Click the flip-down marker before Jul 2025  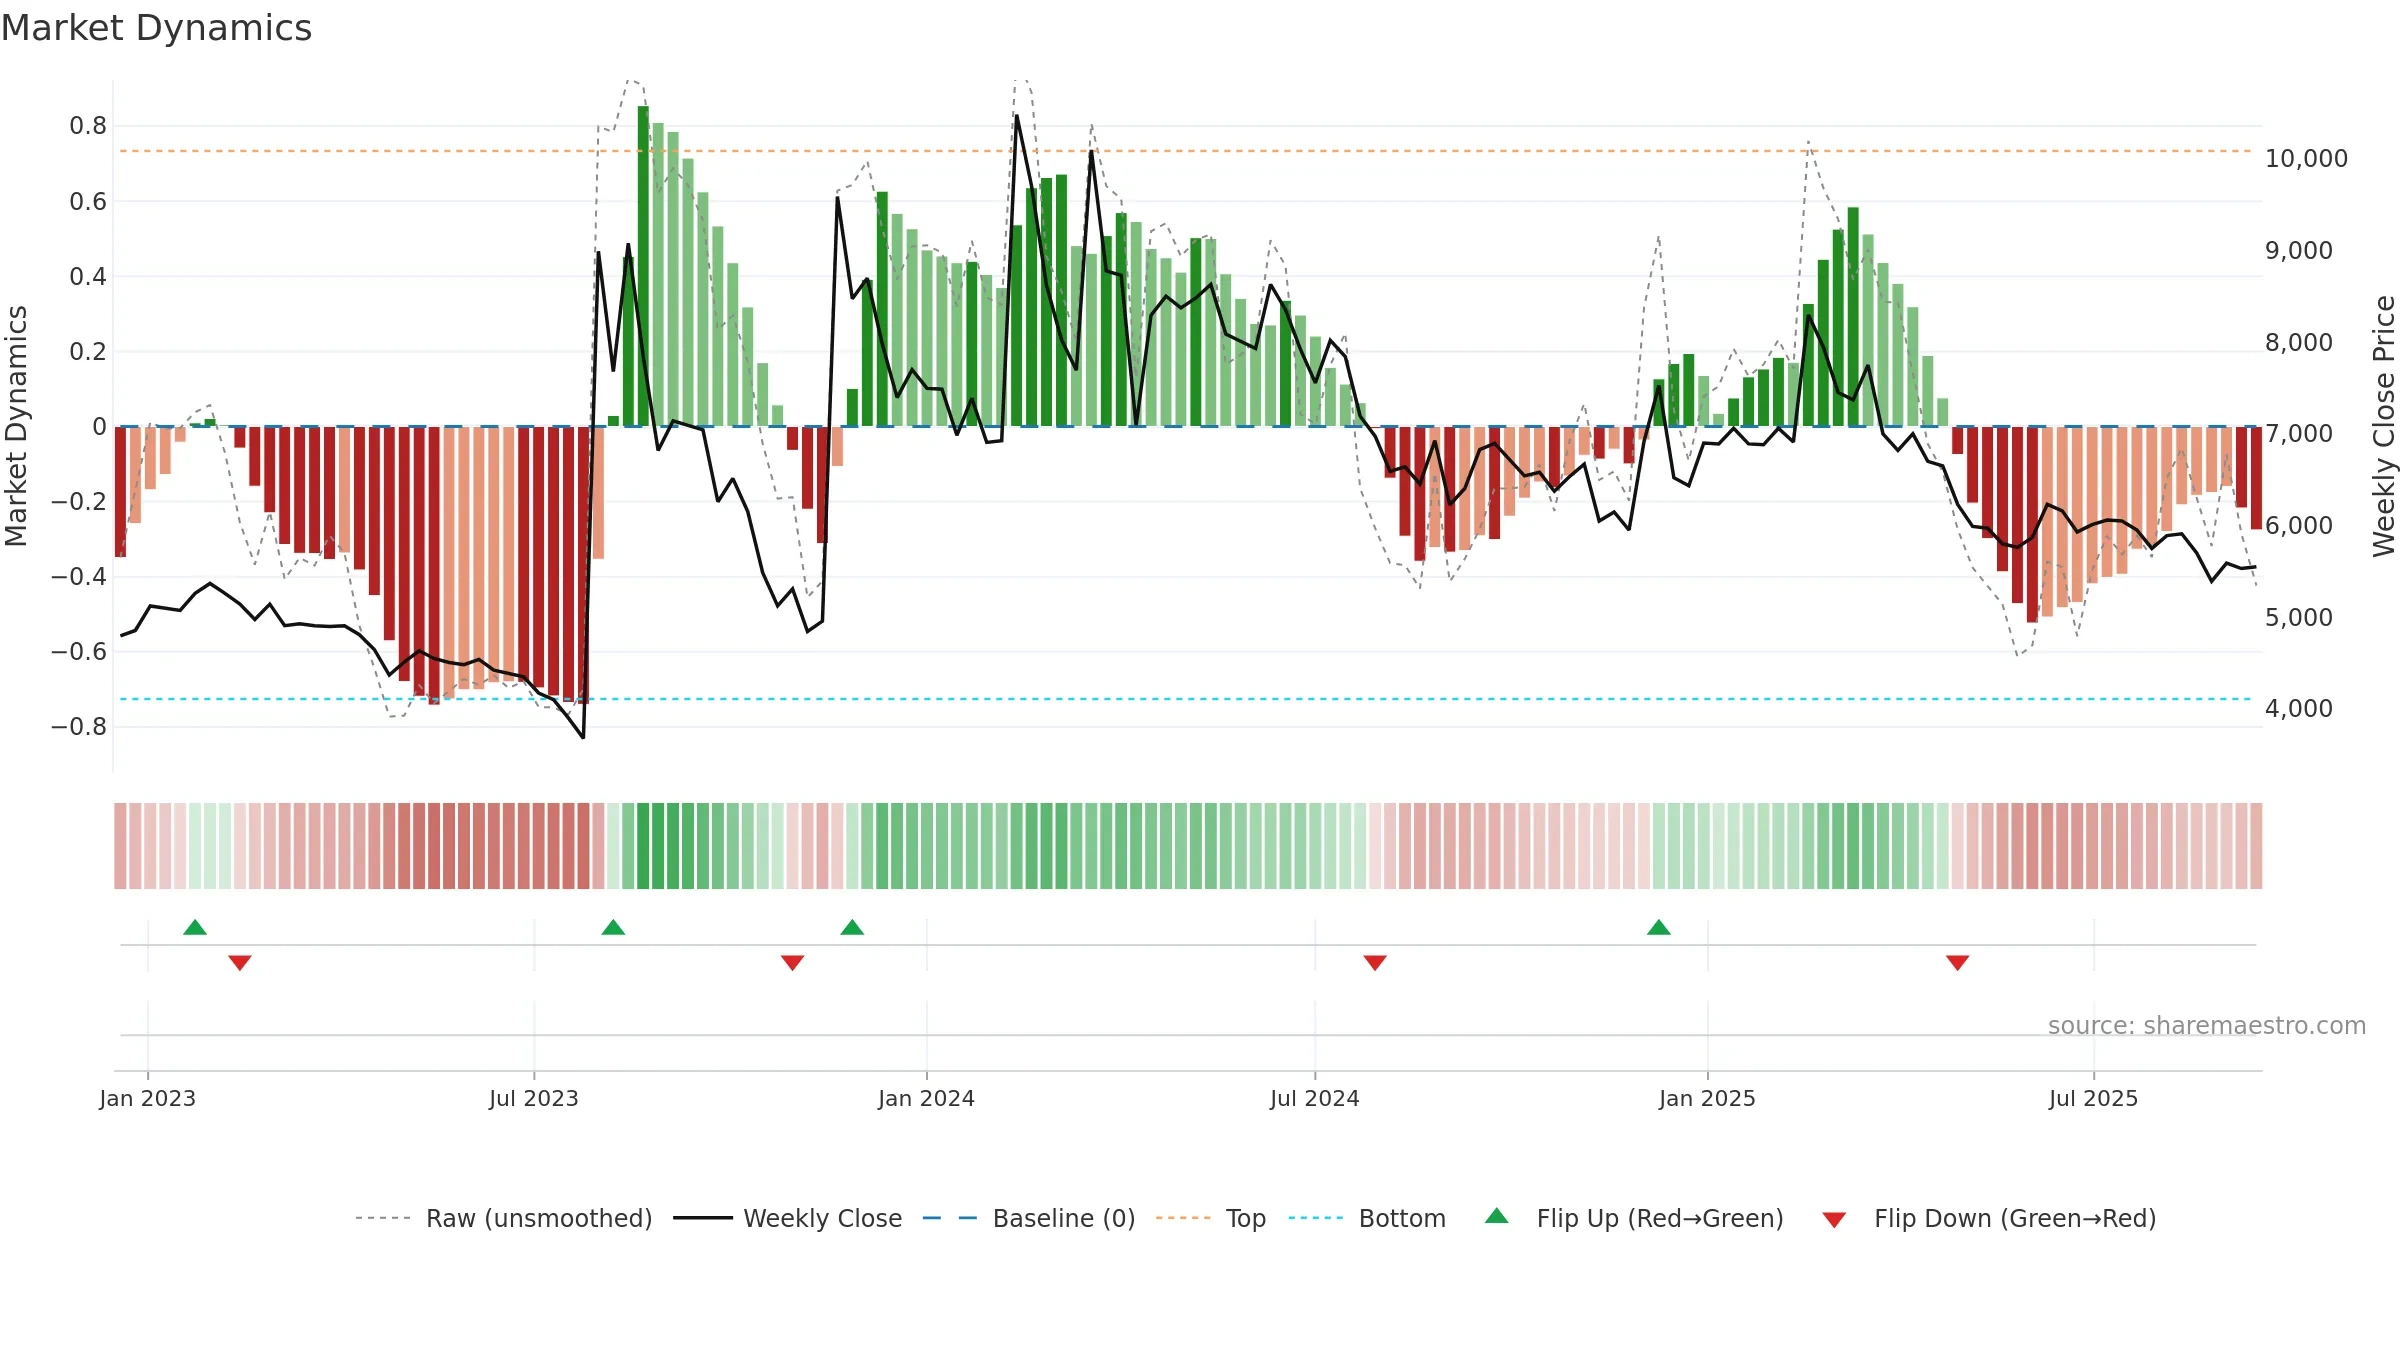coord(1958,963)
